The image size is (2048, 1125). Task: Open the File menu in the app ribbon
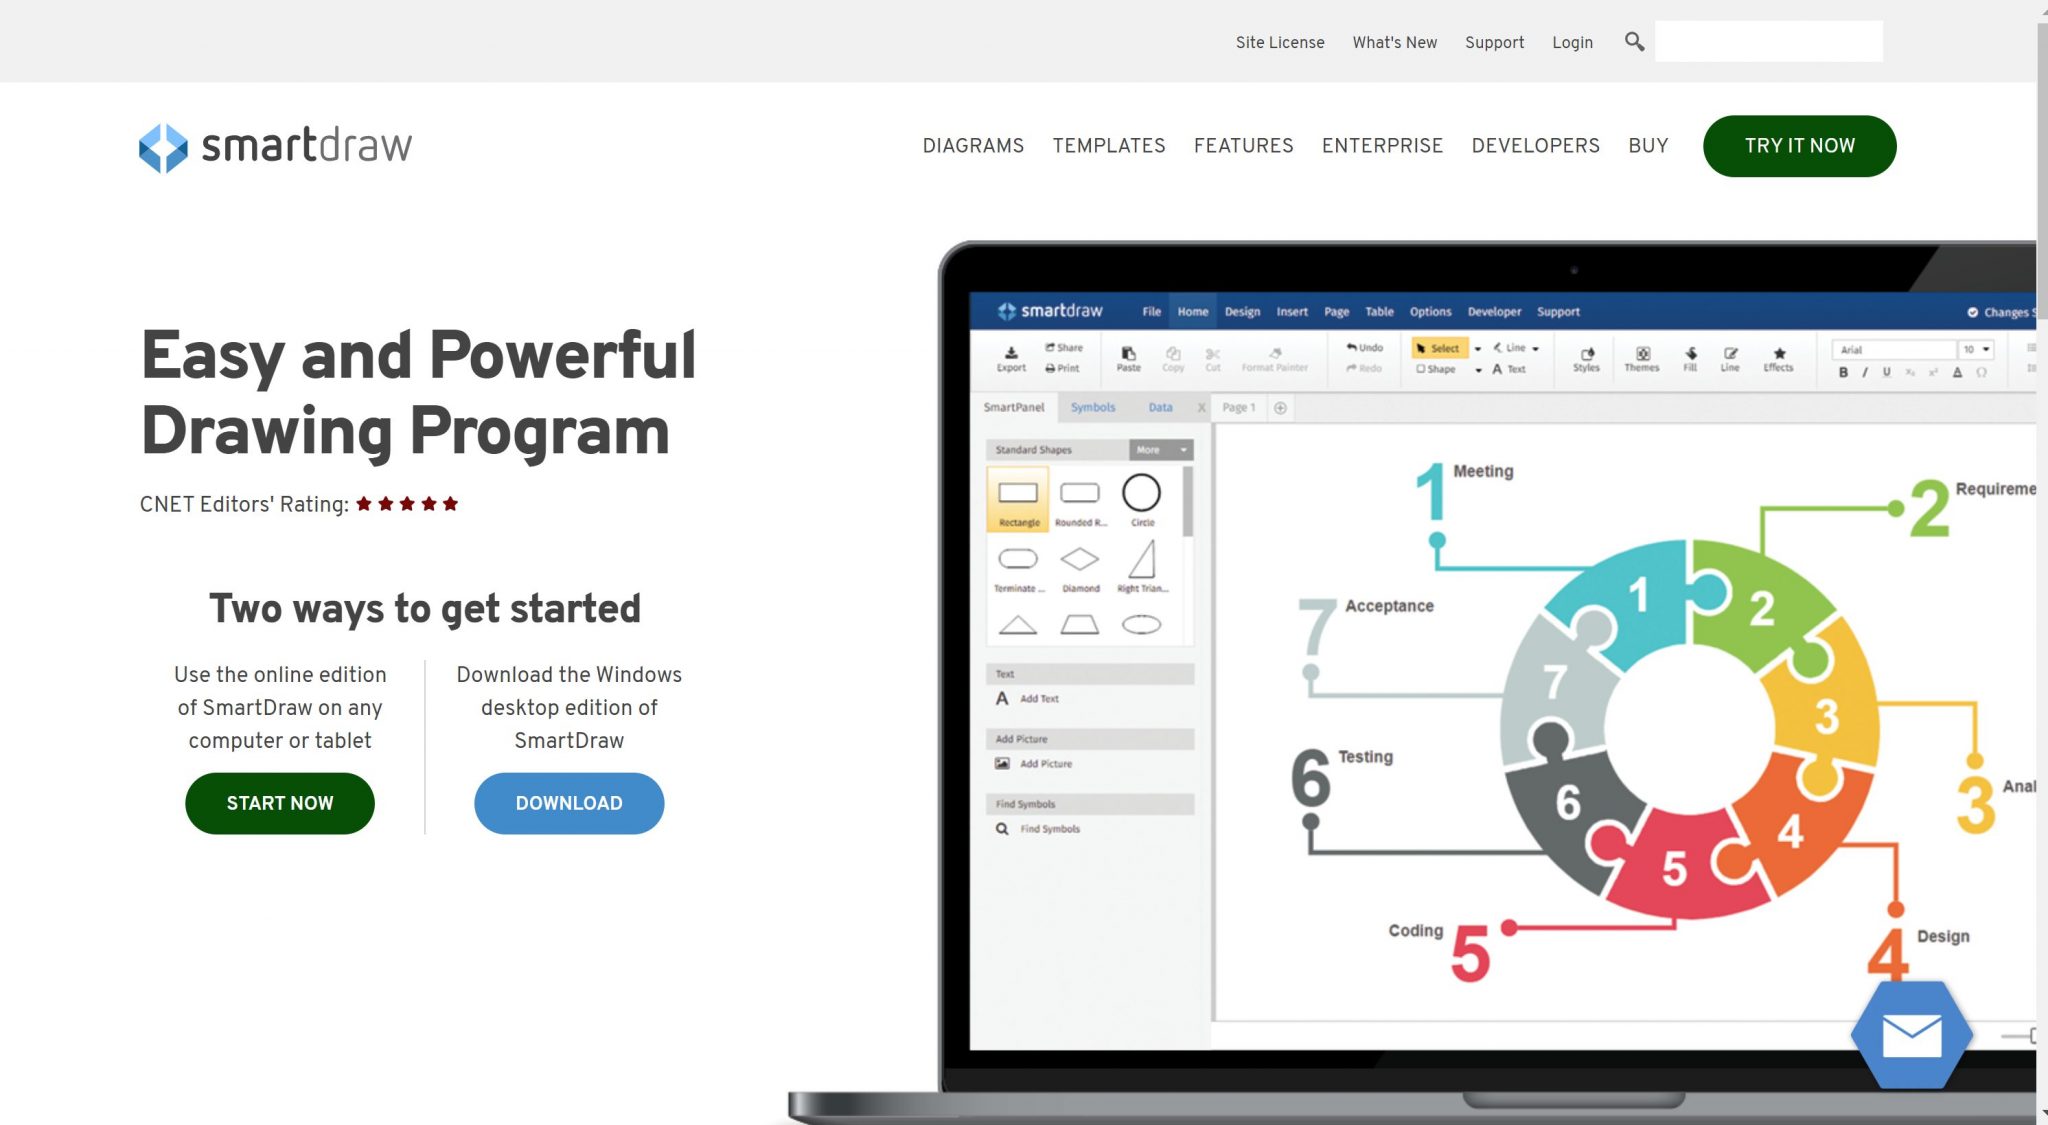pyautogui.click(x=1151, y=312)
